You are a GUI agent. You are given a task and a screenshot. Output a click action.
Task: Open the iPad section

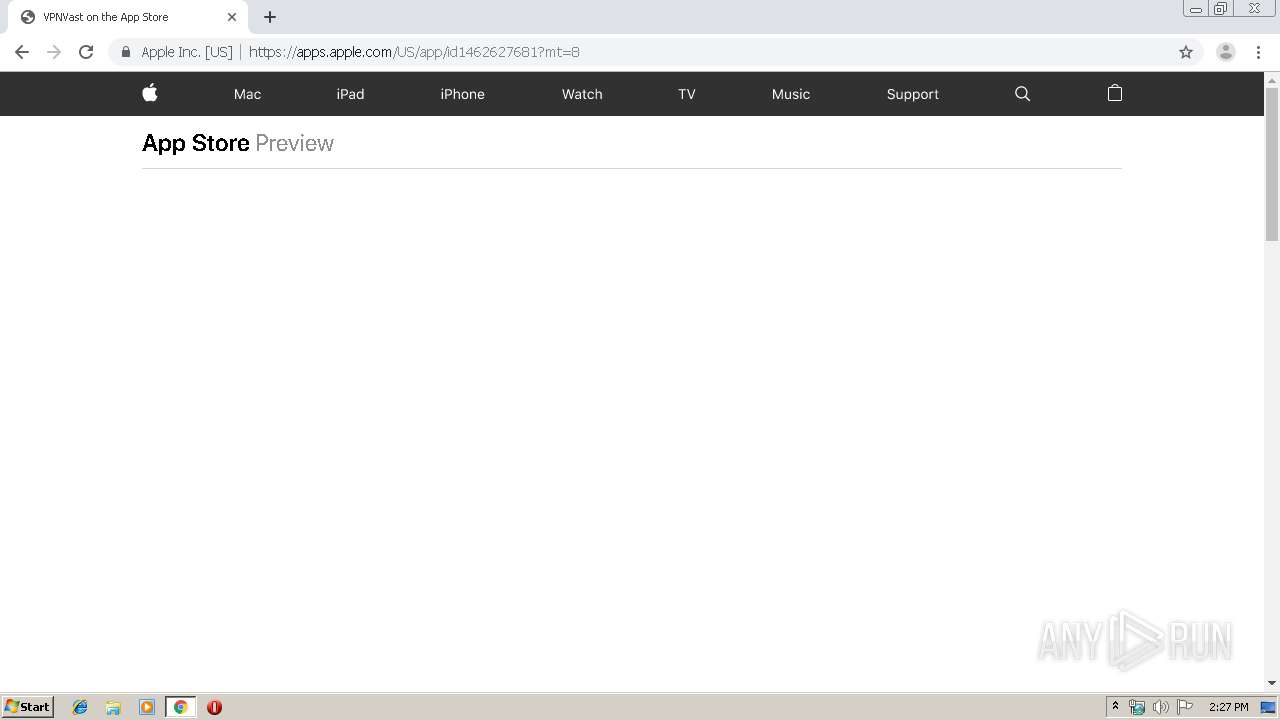(350, 94)
